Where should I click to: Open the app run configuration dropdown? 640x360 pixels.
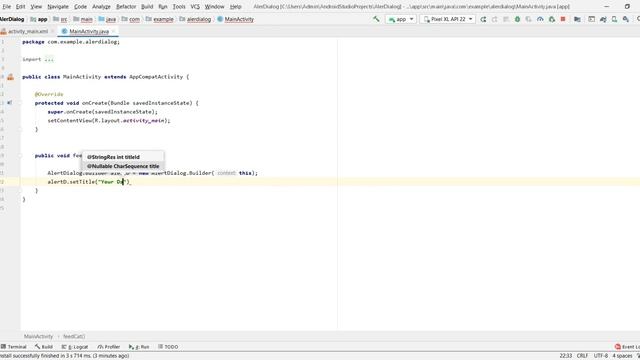point(401,19)
